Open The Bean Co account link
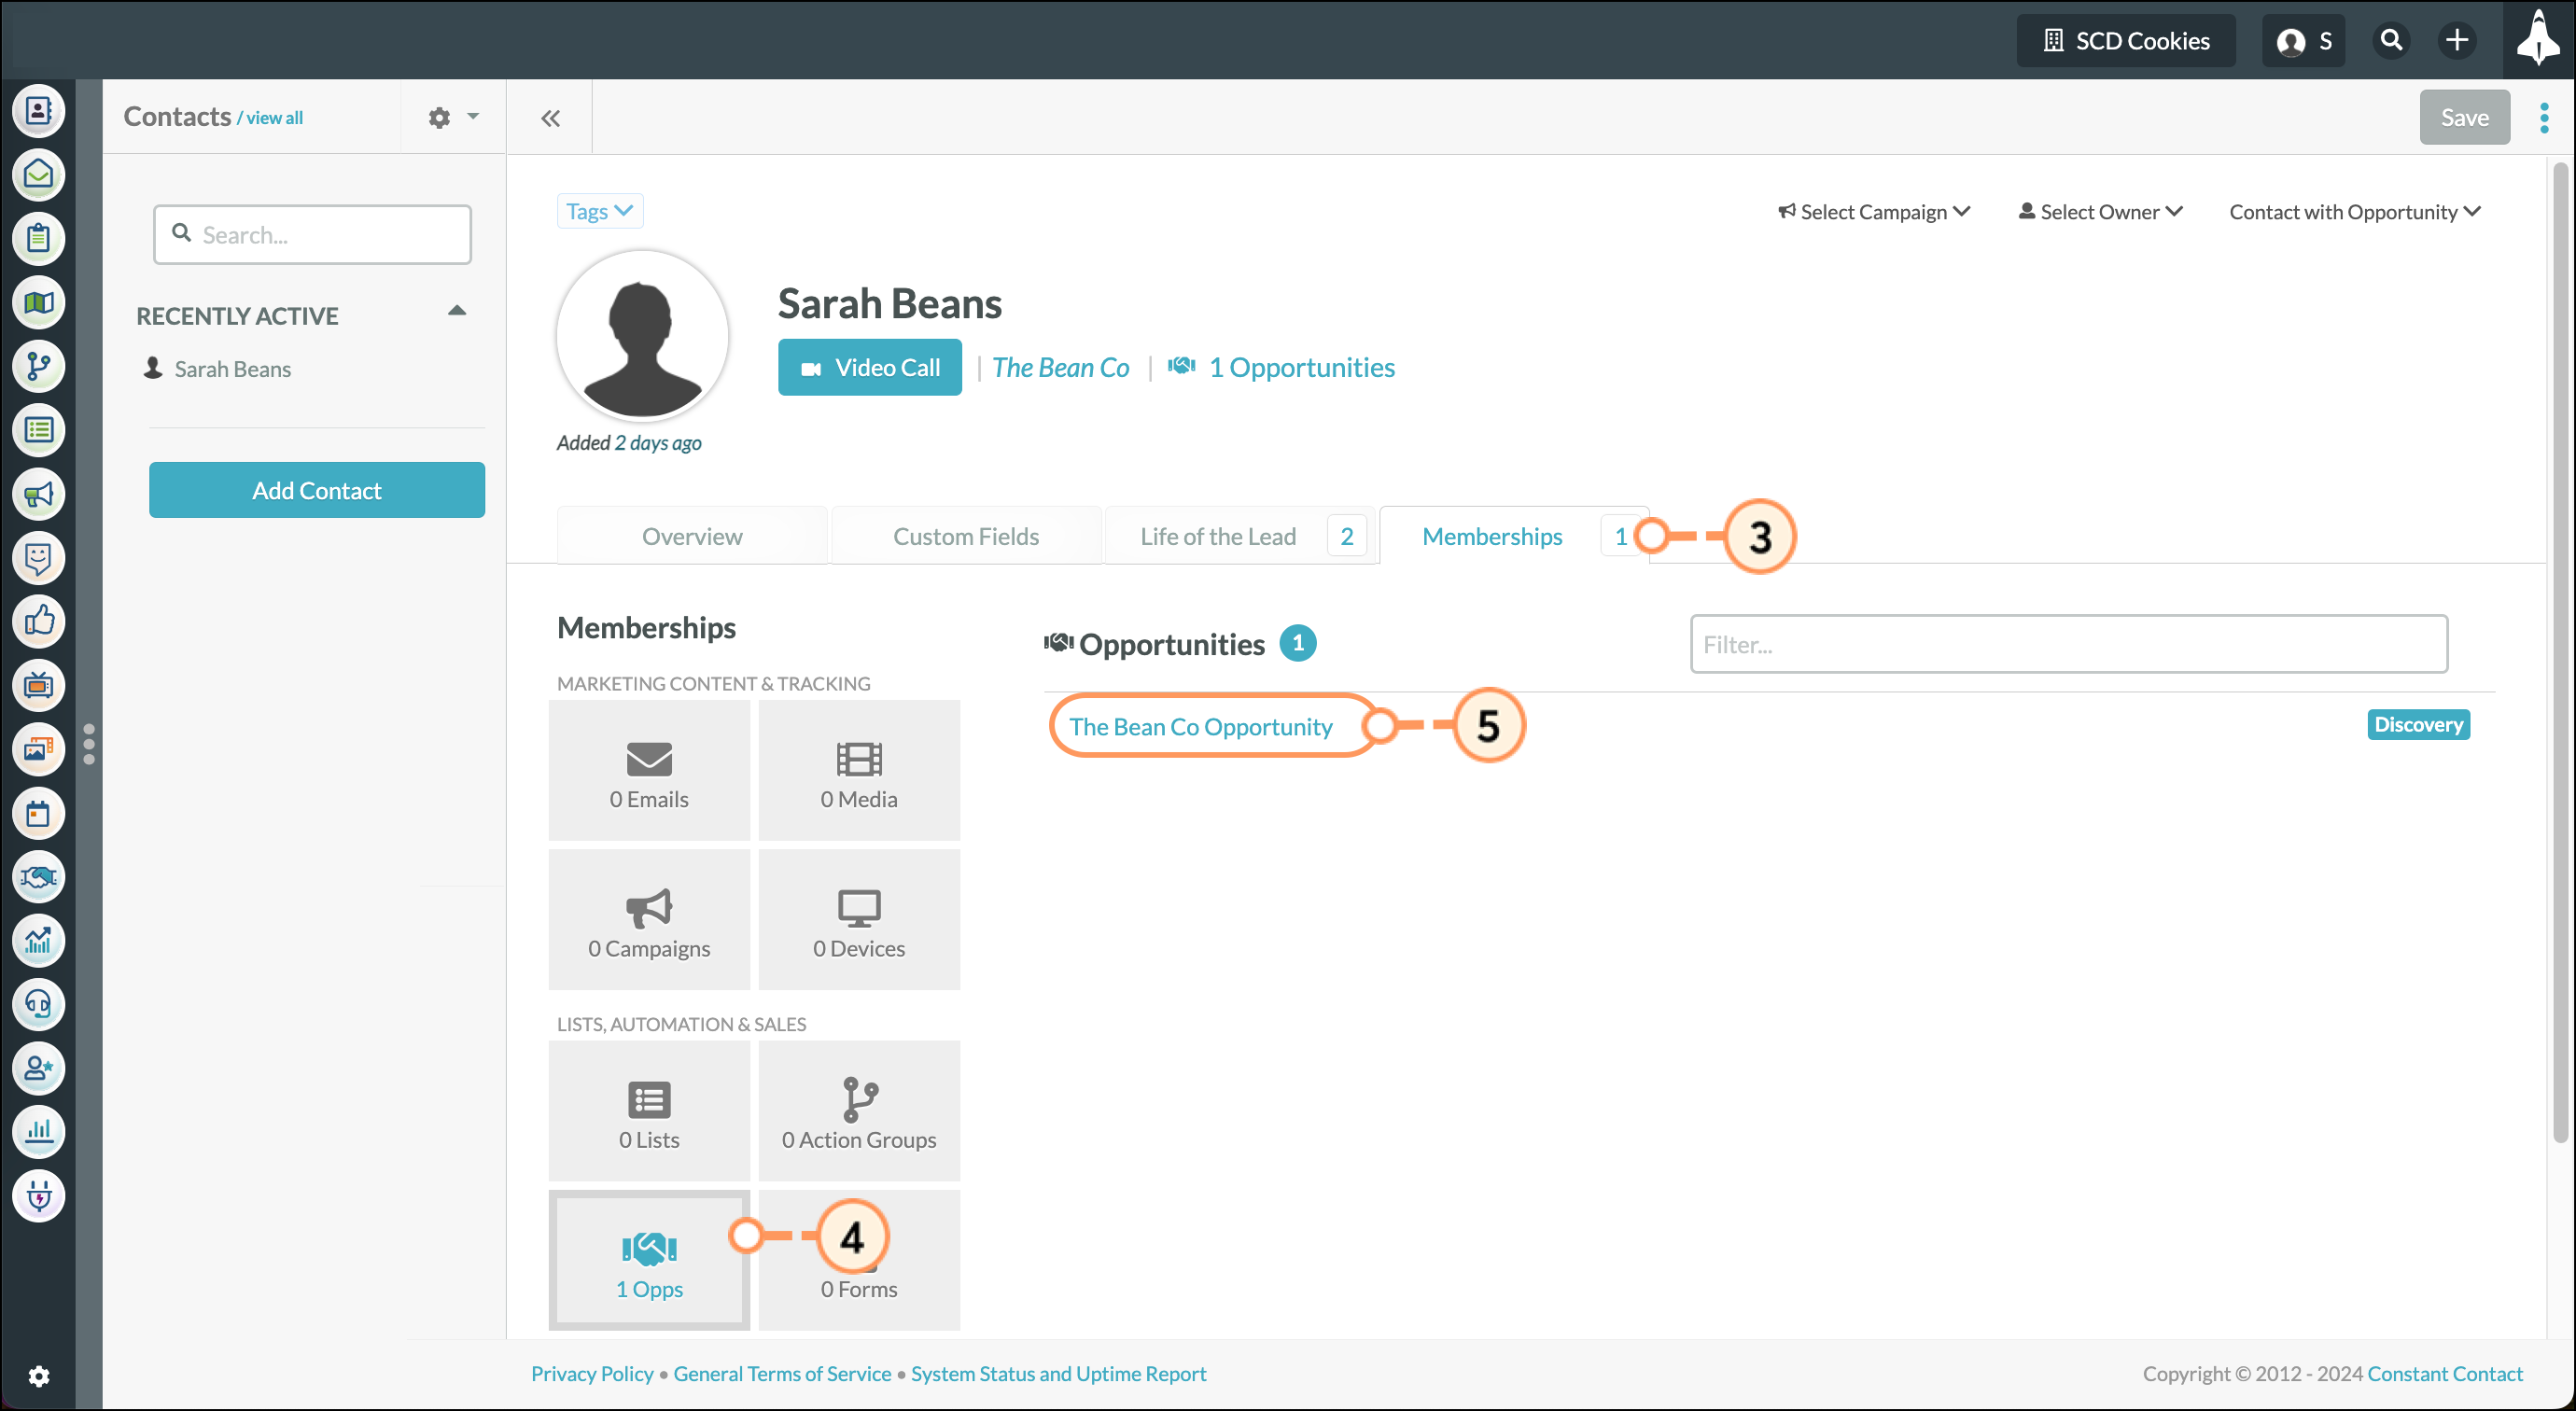The image size is (2576, 1411). [x=1061, y=367]
